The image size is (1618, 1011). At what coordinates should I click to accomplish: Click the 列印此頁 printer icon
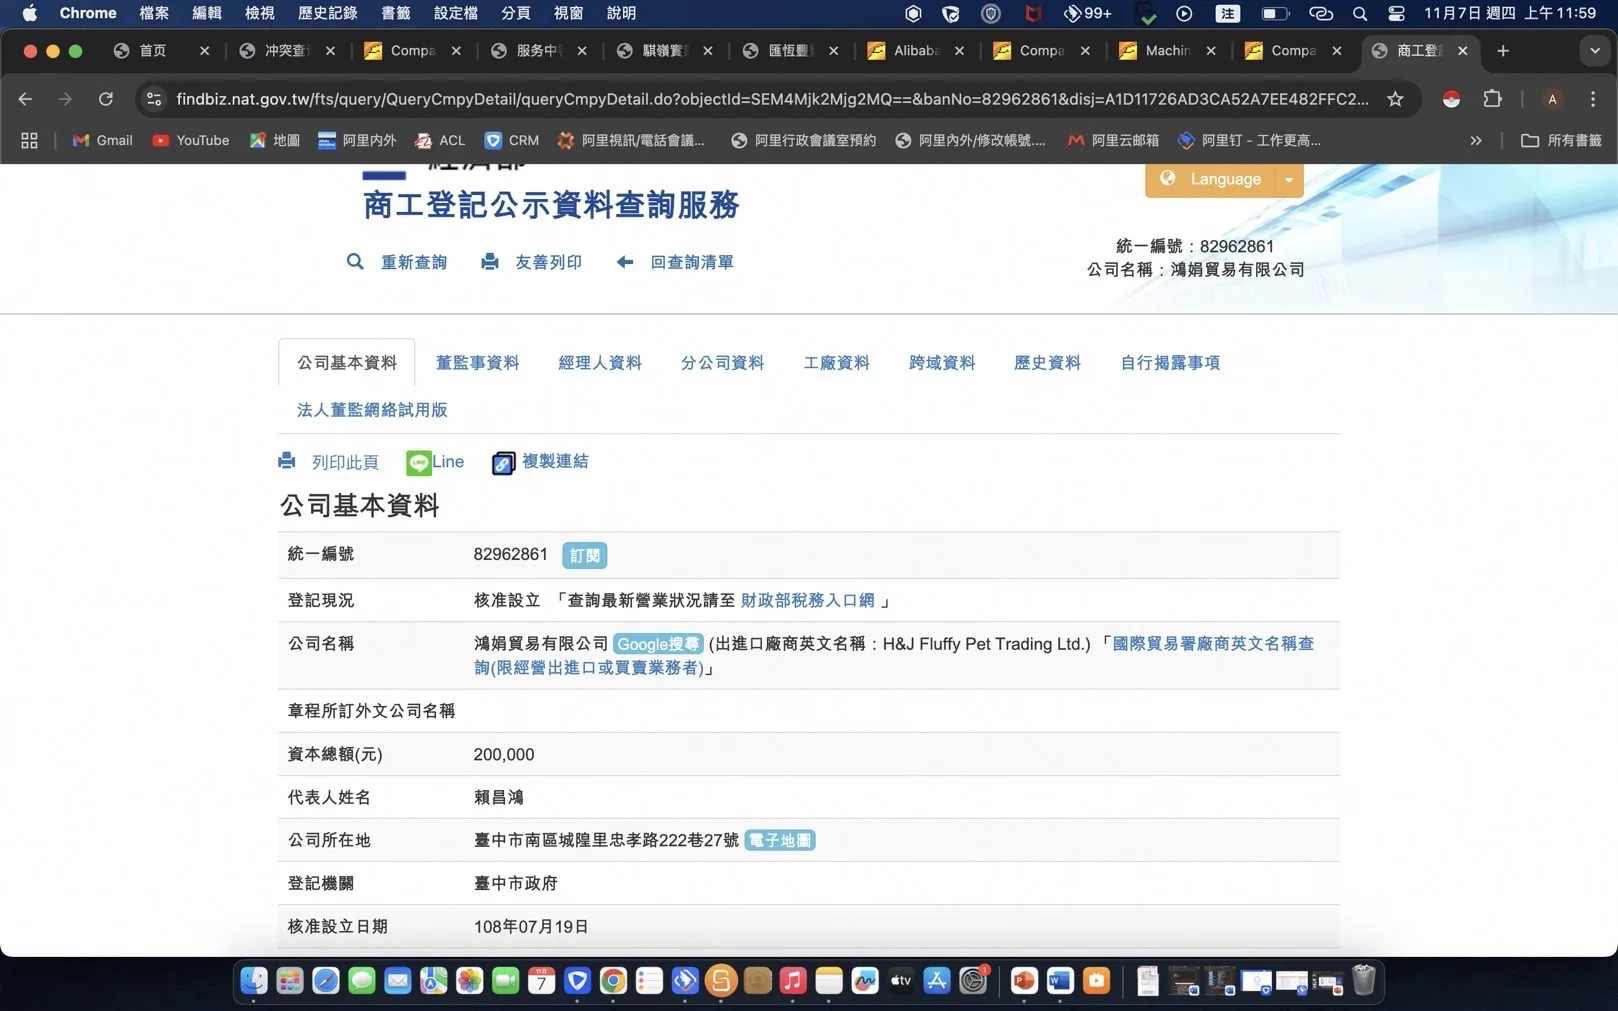pyautogui.click(x=288, y=461)
